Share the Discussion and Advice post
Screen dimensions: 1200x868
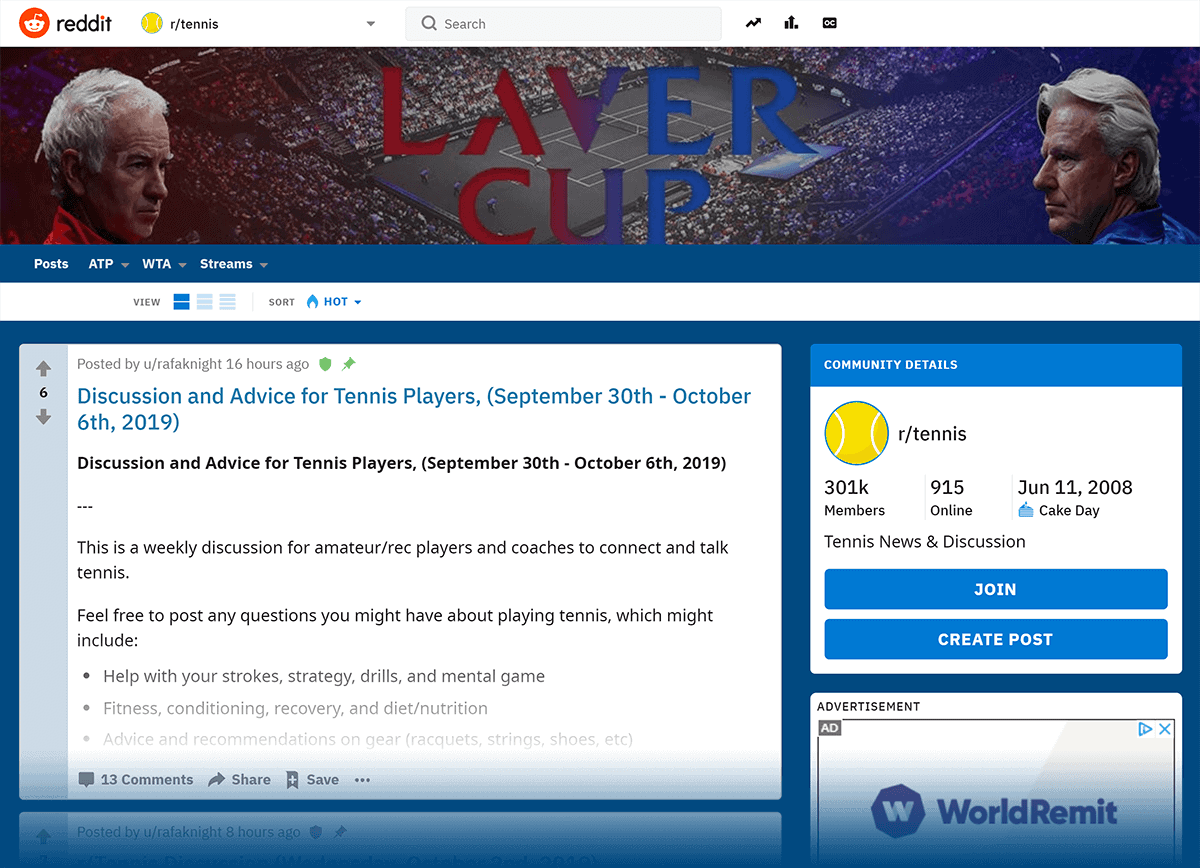pos(239,780)
